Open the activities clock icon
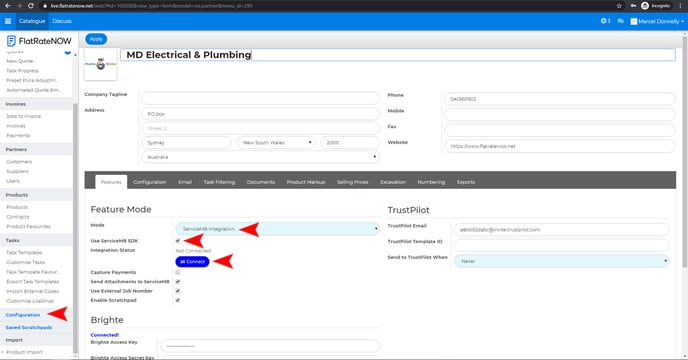 tap(606, 21)
